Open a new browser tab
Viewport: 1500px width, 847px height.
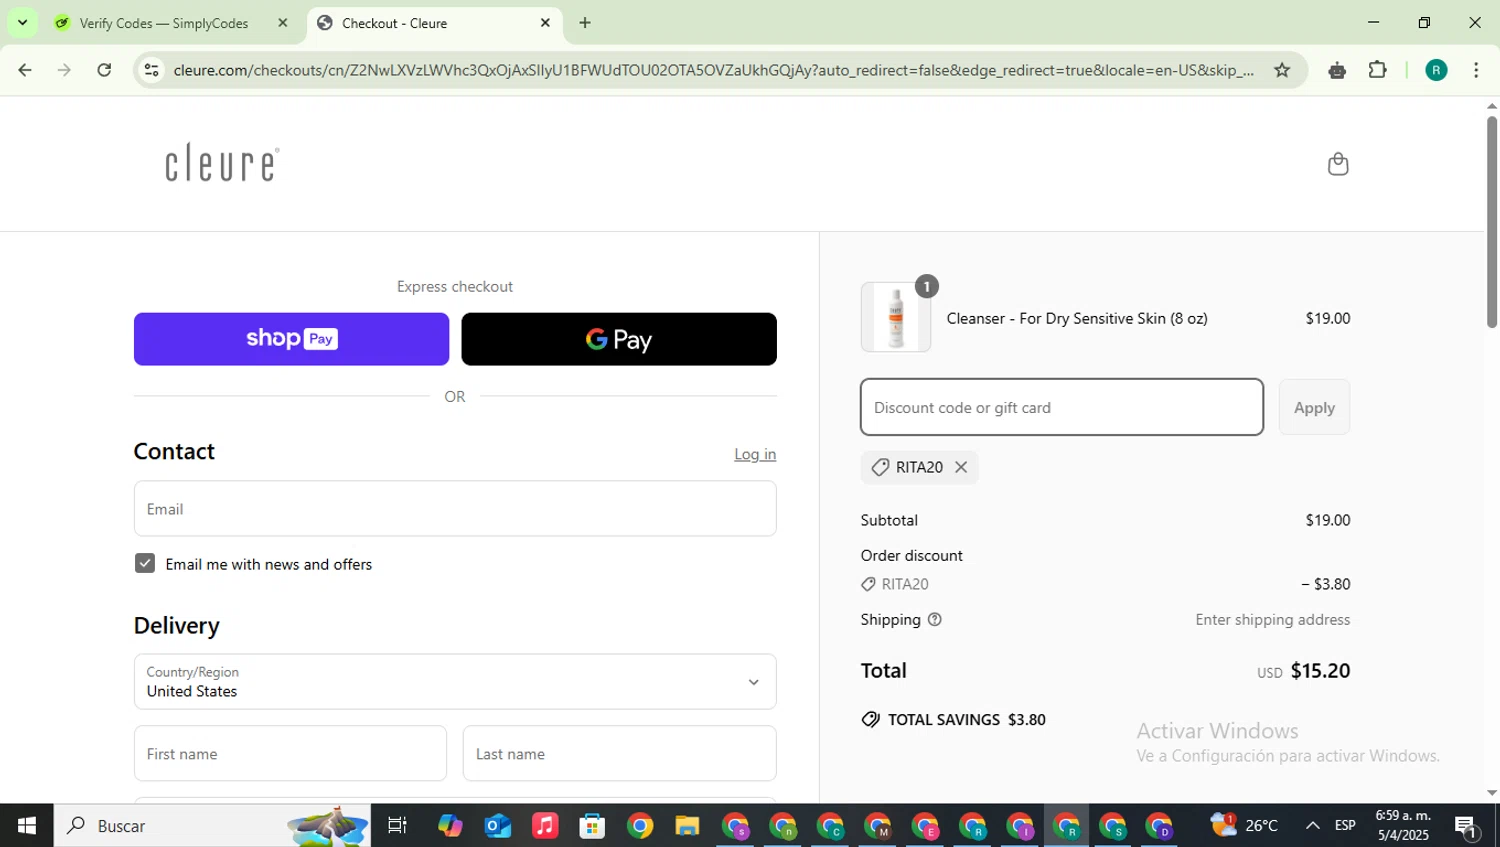click(585, 23)
